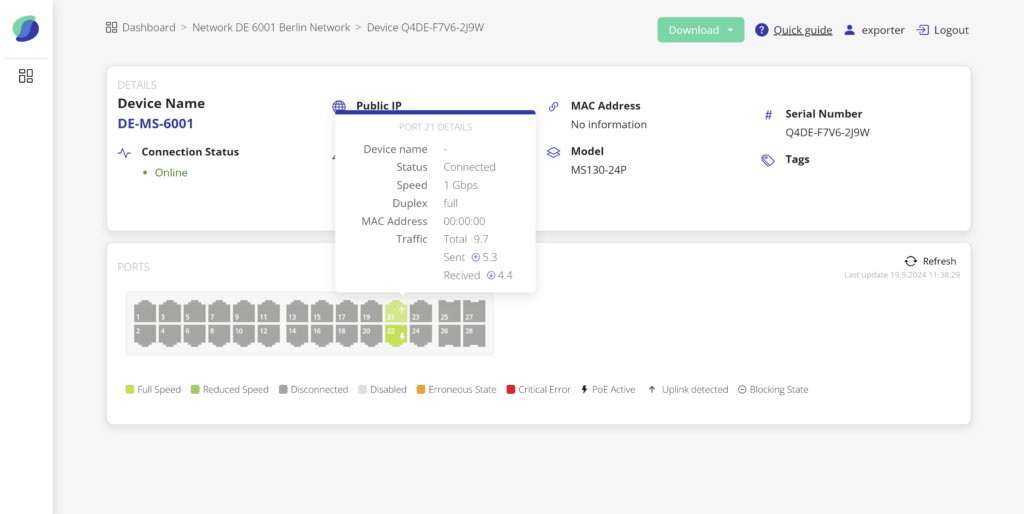Click SFP port 28

click(474, 335)
